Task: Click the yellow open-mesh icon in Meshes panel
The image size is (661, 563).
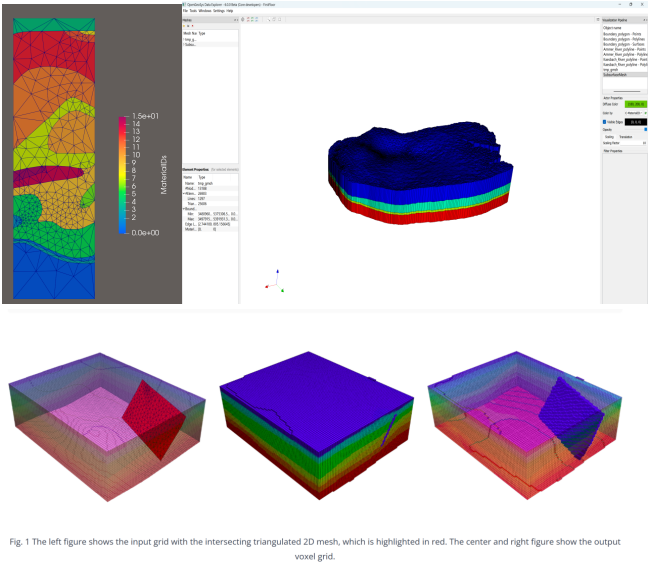Action: (184, 26)
